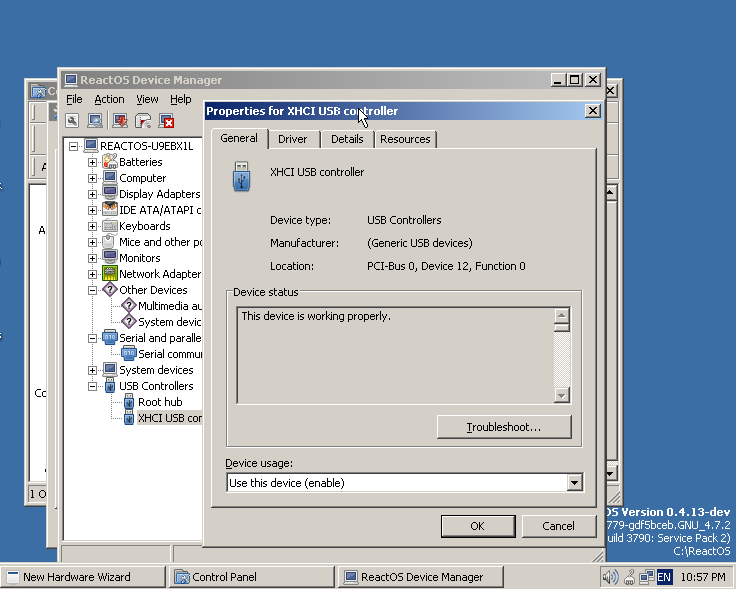Open the File menu
Image resolution: width=736 pixels, height=589 pixels.
[x=74, y=99]
